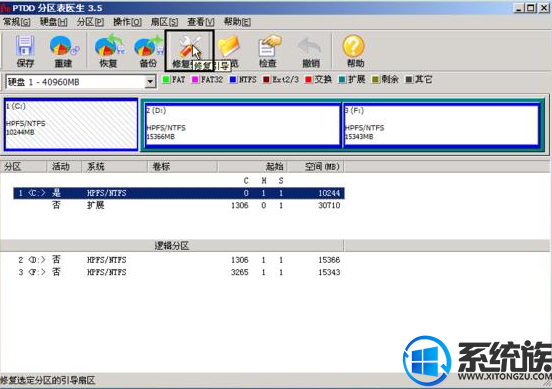
Task: Click the 修复引导 repair boot wrench icon
Action: [x=189, y=46]
